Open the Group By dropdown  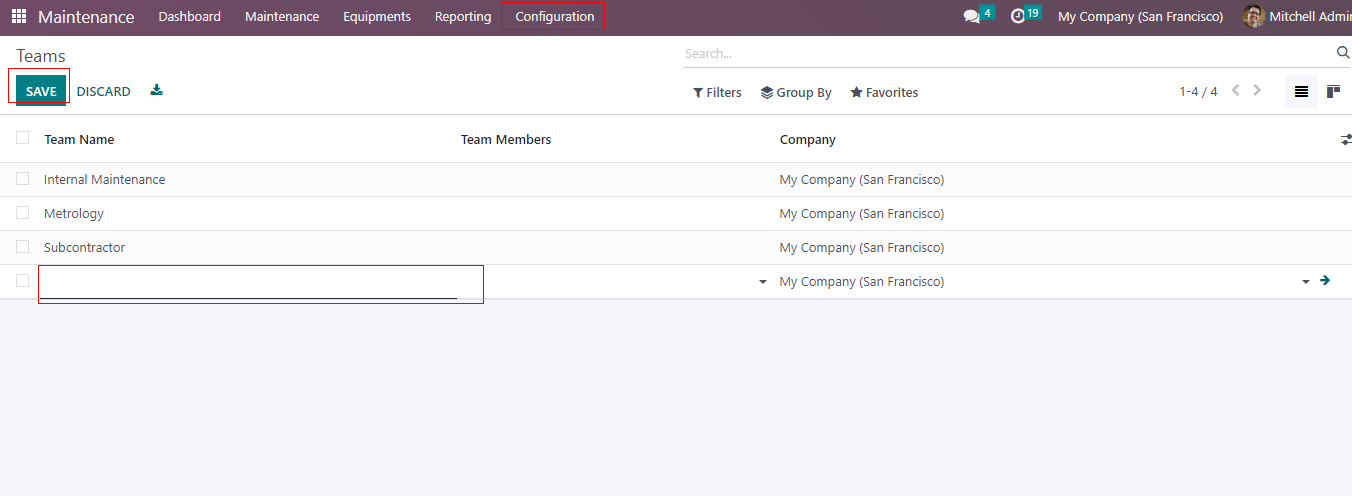click(796, 93)
